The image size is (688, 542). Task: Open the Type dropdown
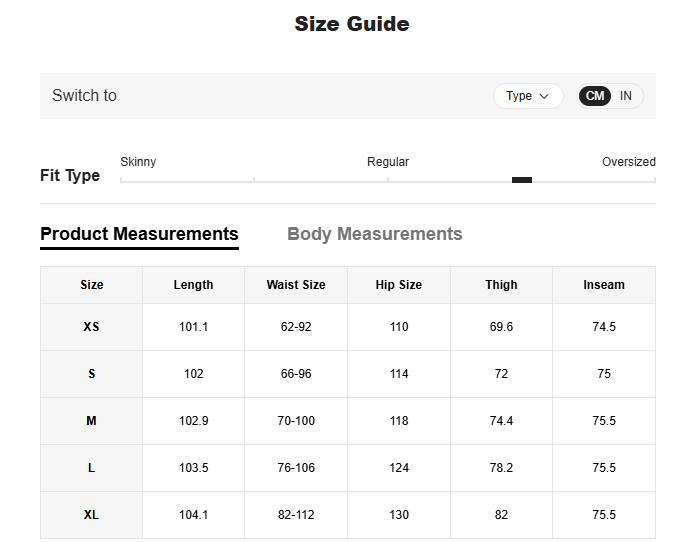(x=527, y=96)
